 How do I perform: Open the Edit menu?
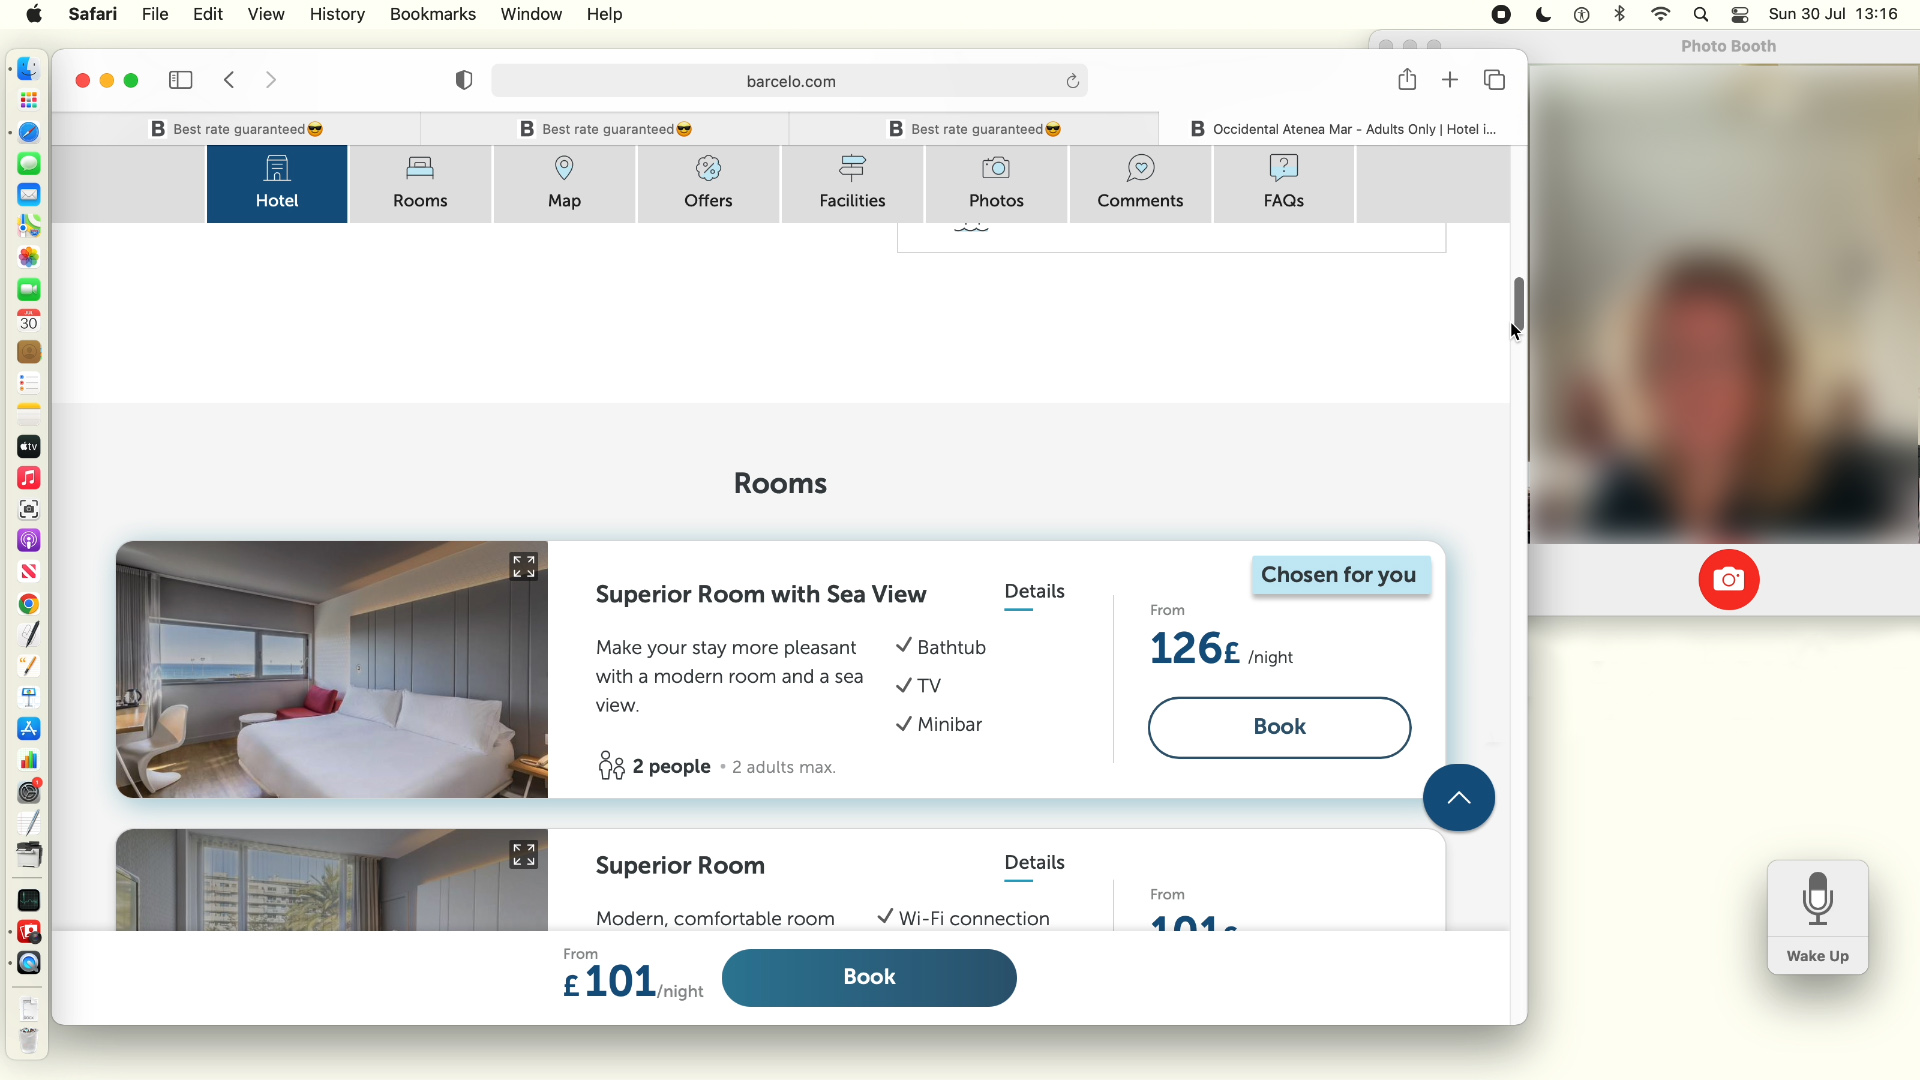tap(208, 14)
